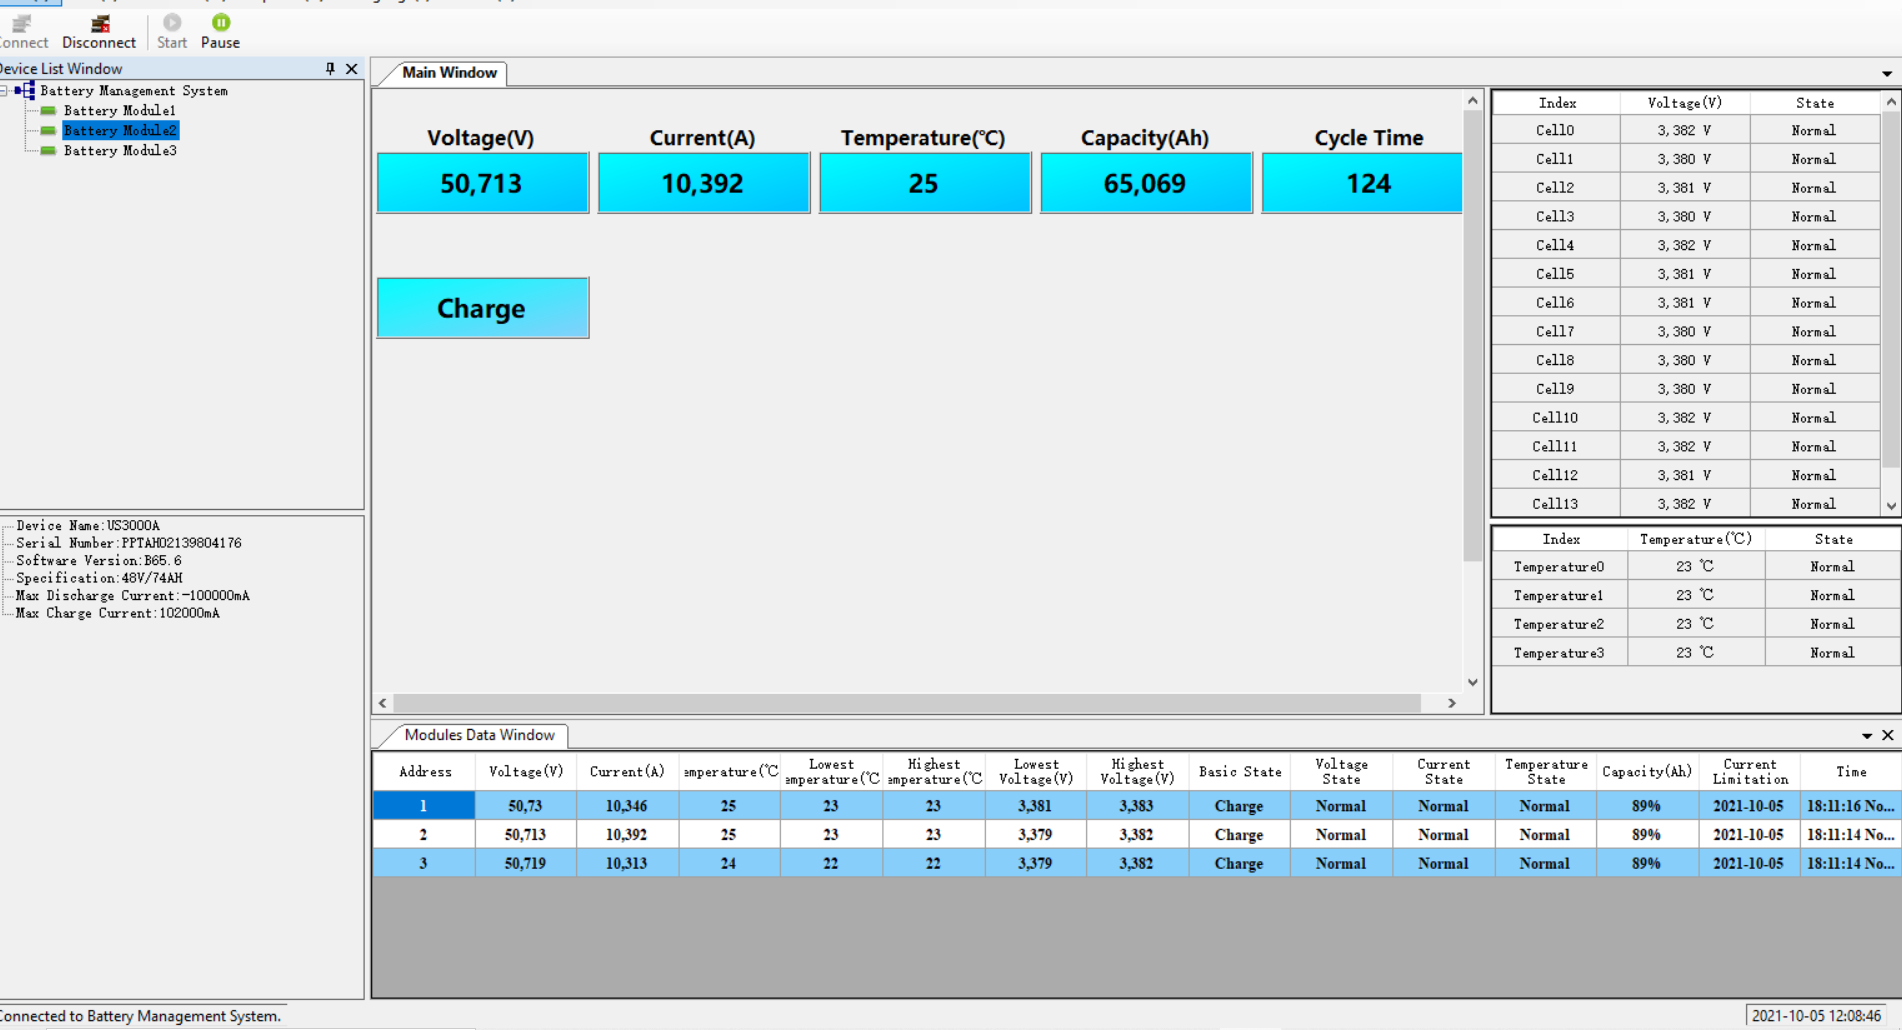The image size is (1902, 1030).
Task: Click the Voltage value 50,713 box
Action: coord(483,183)
